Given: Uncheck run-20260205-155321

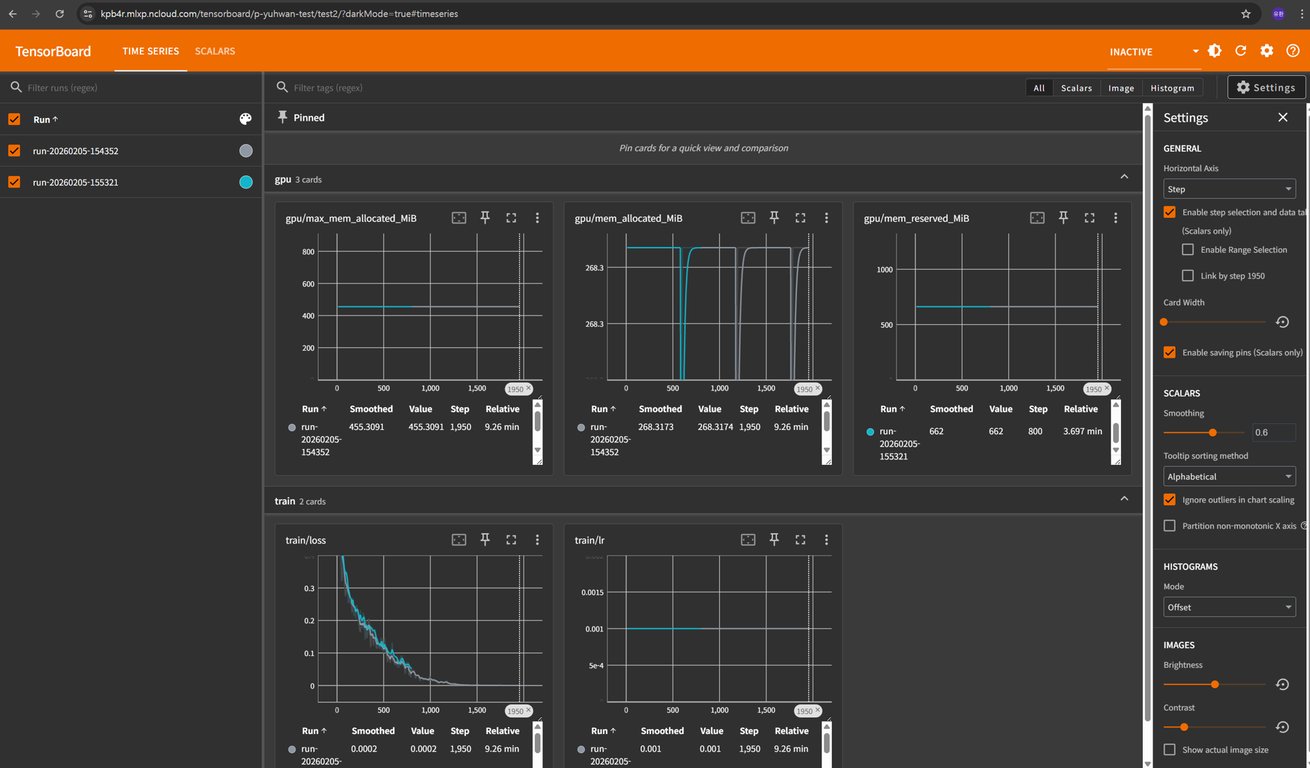Looking at the screenshot, I should pos(14,182).
